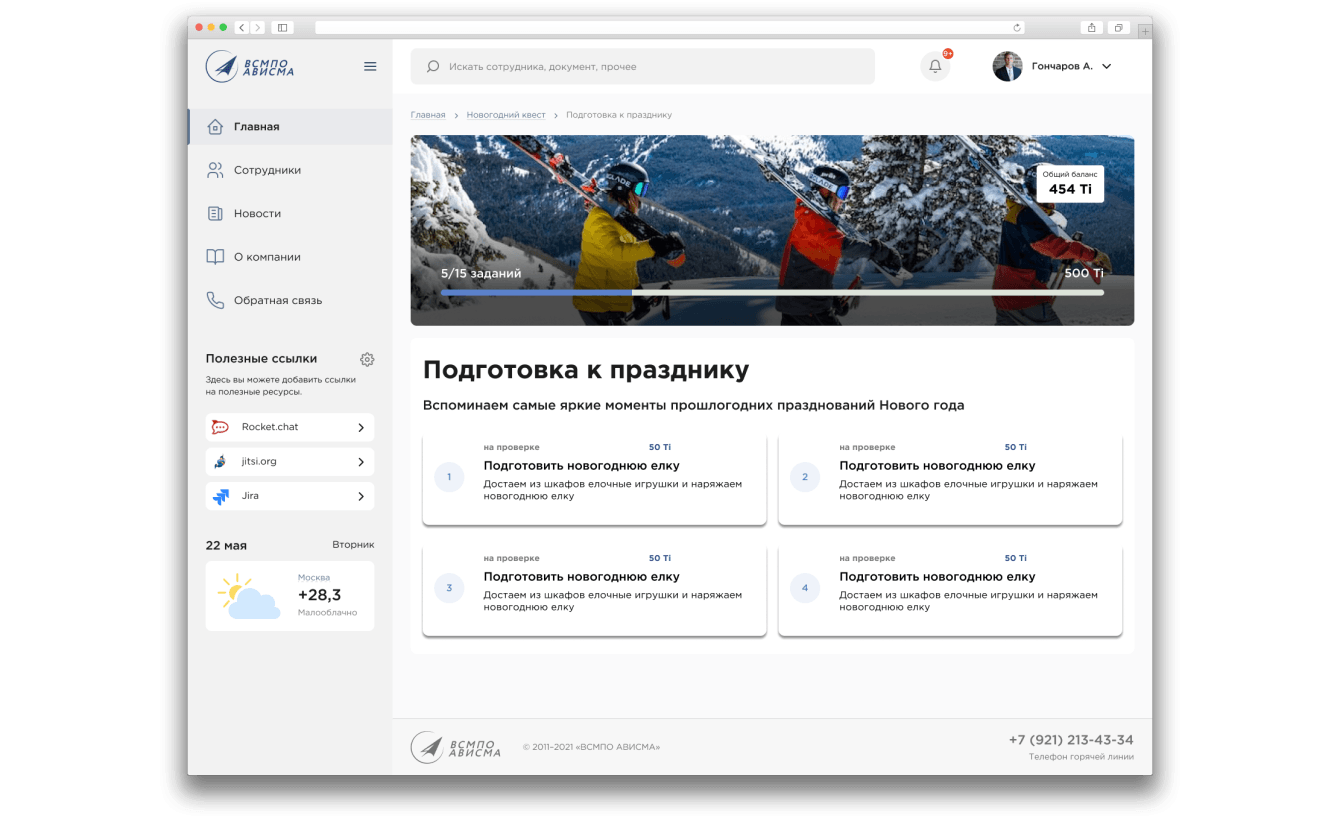The height and width of the screenshot is (818, 1340).
Task: Click the "5/15 заданий" progress label
Action: [481, 273]
